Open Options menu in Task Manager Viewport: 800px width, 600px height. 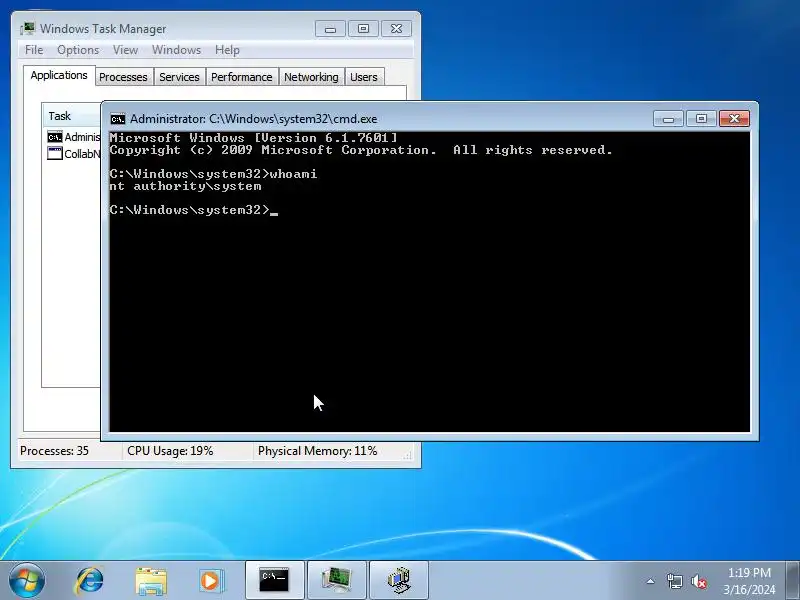click(x=78, y=50)
